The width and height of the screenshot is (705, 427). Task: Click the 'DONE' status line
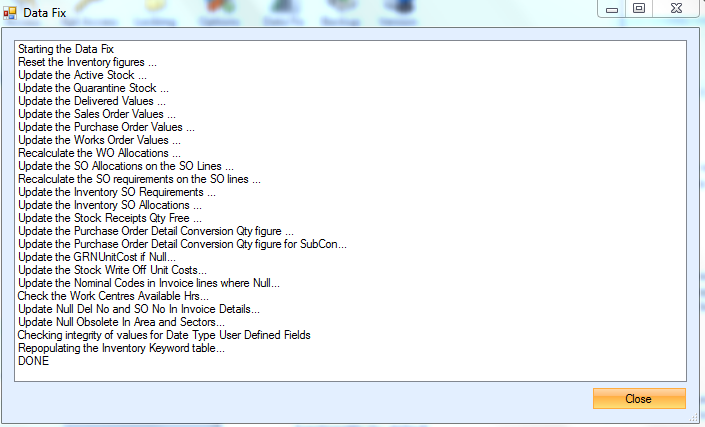[33, 361]
